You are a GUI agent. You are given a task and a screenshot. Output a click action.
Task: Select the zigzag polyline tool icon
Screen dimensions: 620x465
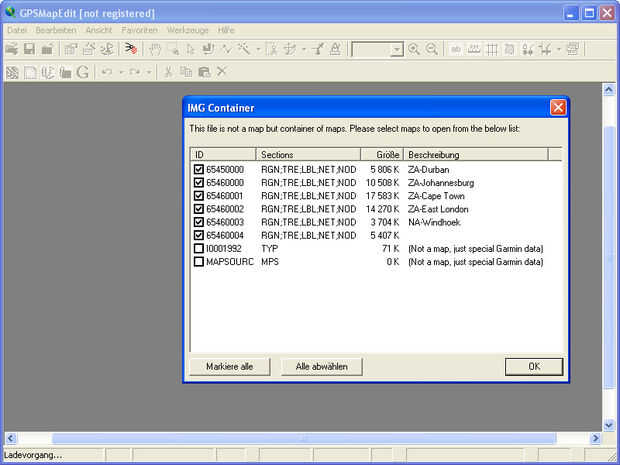227,49
